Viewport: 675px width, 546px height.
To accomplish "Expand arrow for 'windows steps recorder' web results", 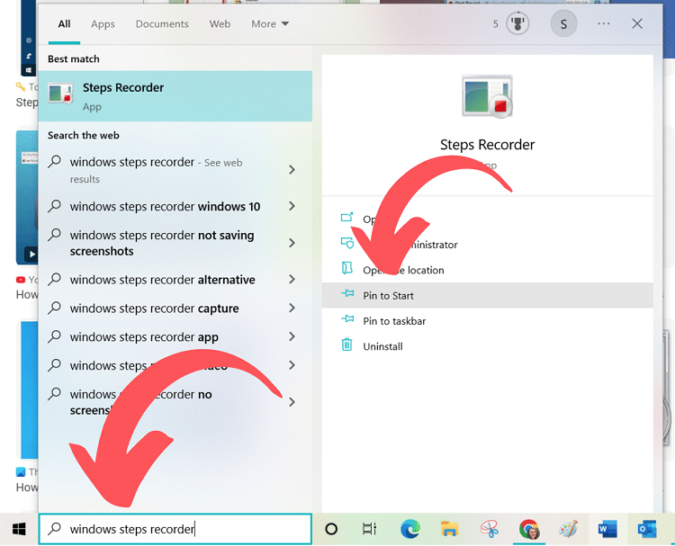I will coord(292,170).
